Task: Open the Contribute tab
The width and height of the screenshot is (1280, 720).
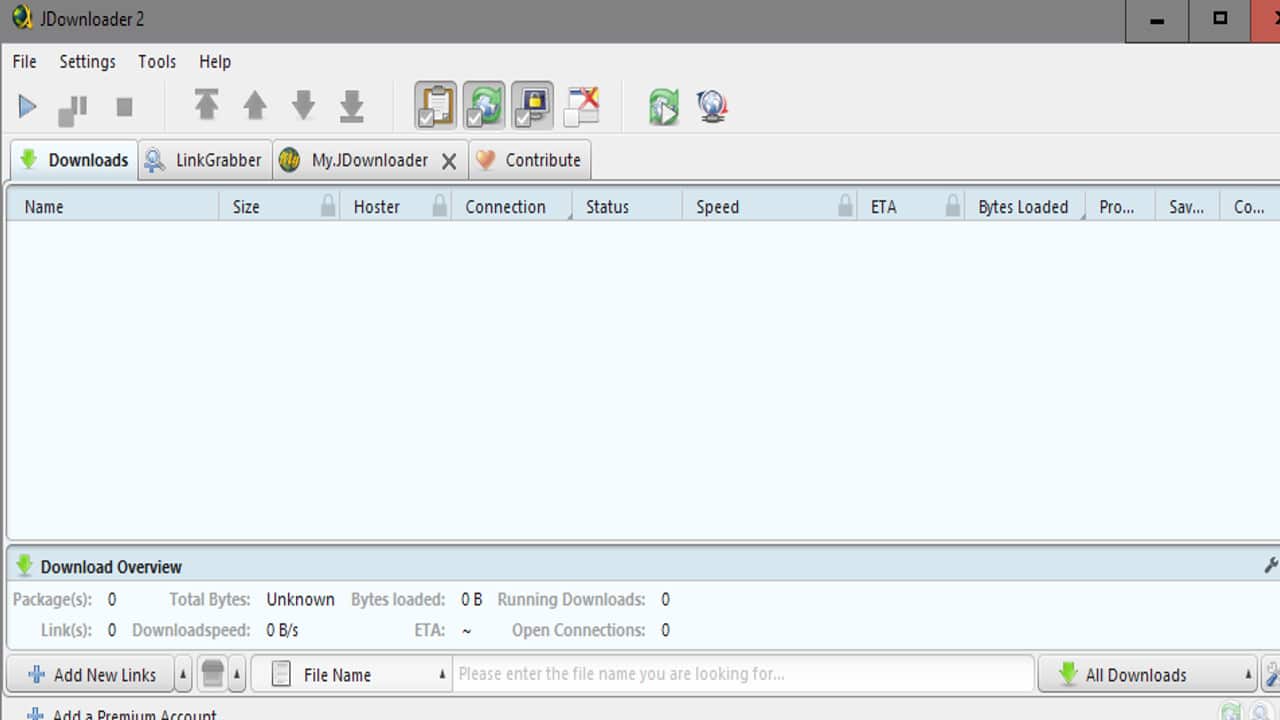Action: point(529,160)
